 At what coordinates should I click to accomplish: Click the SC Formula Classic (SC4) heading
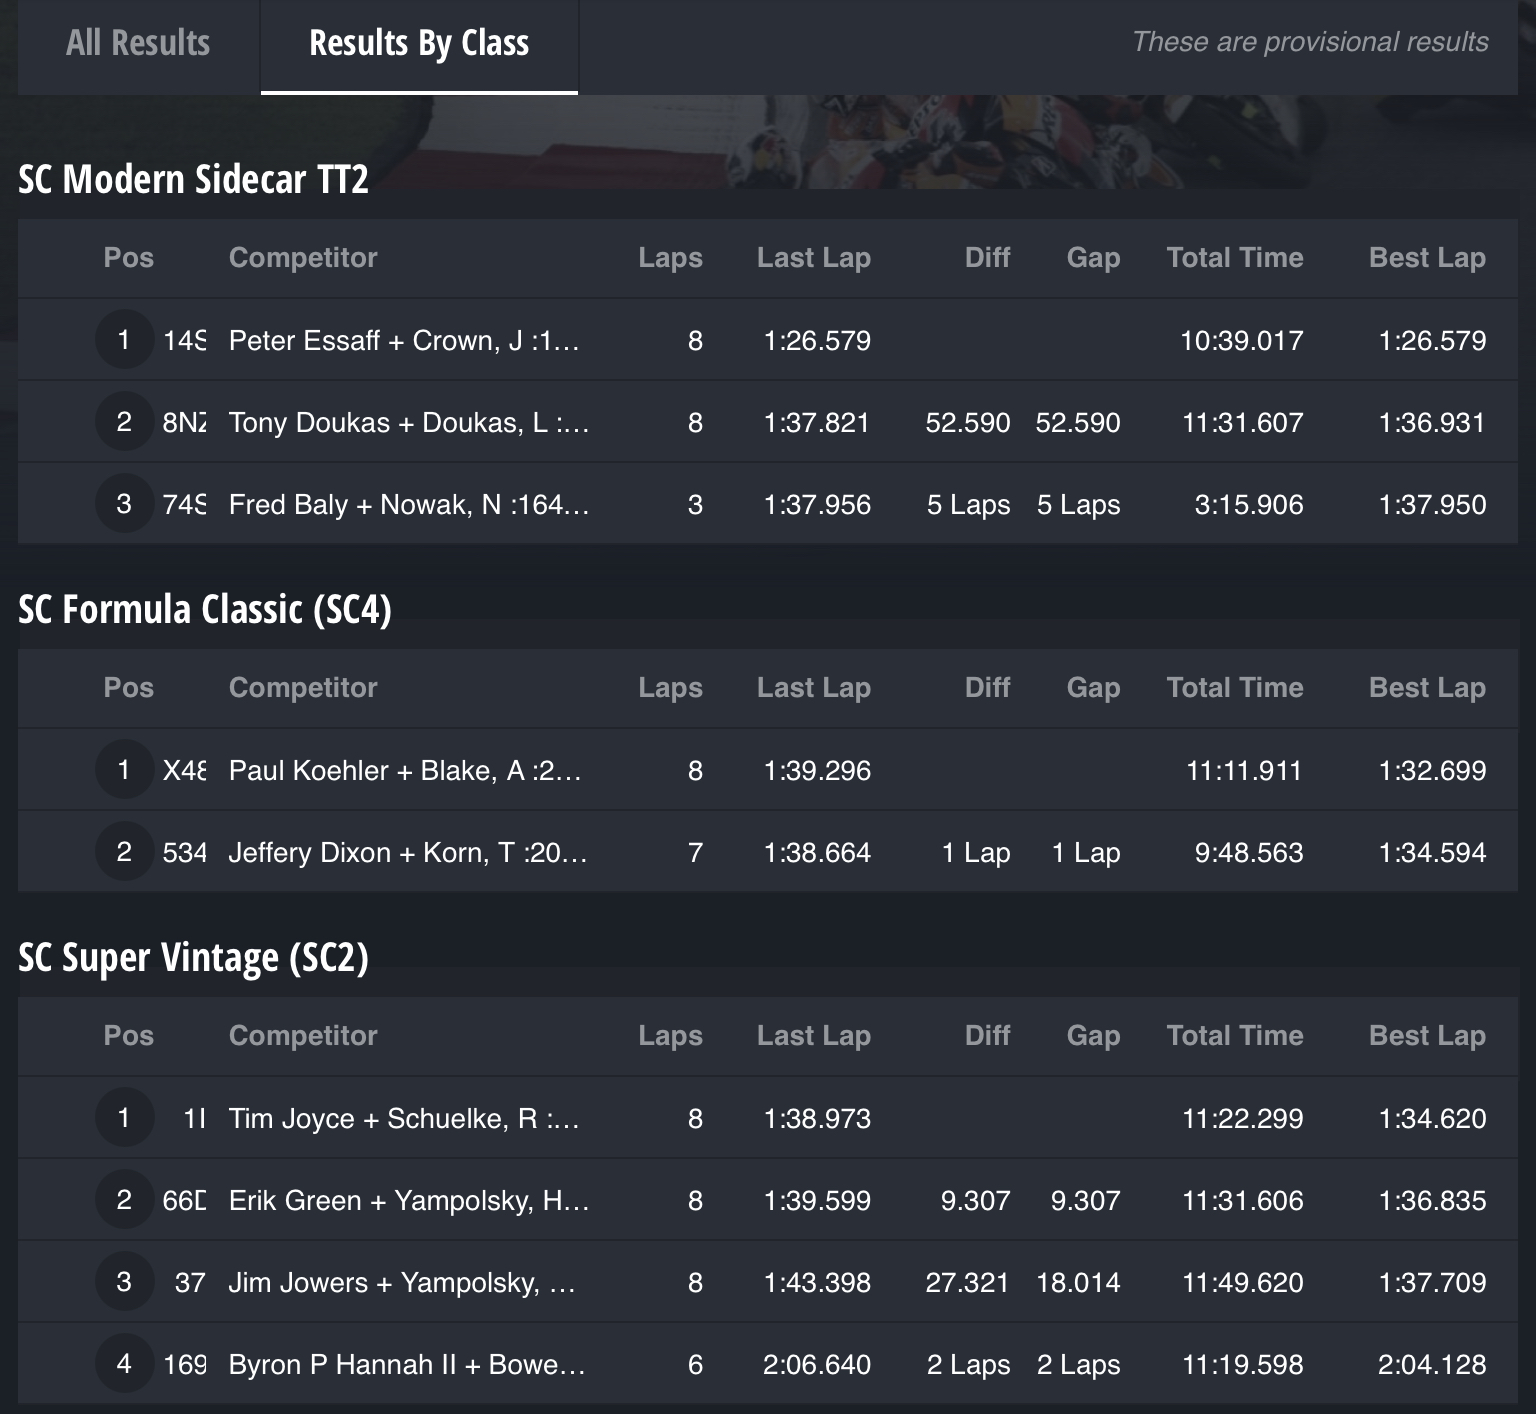205,609
